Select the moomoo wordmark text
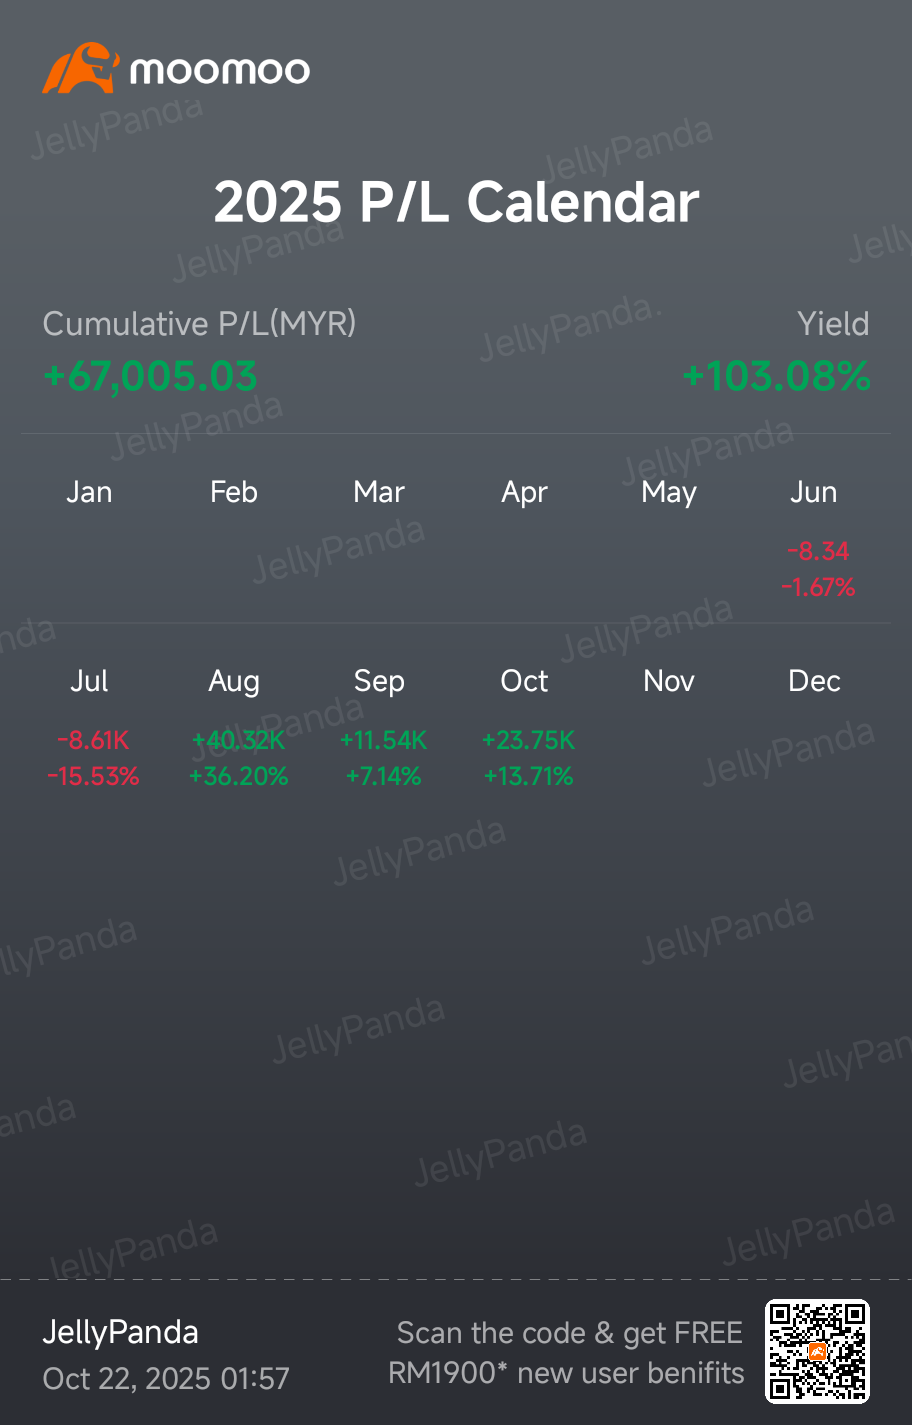The height and width of the screenshot is (1425, 912). pyautogui.click(x=220, y=70)
